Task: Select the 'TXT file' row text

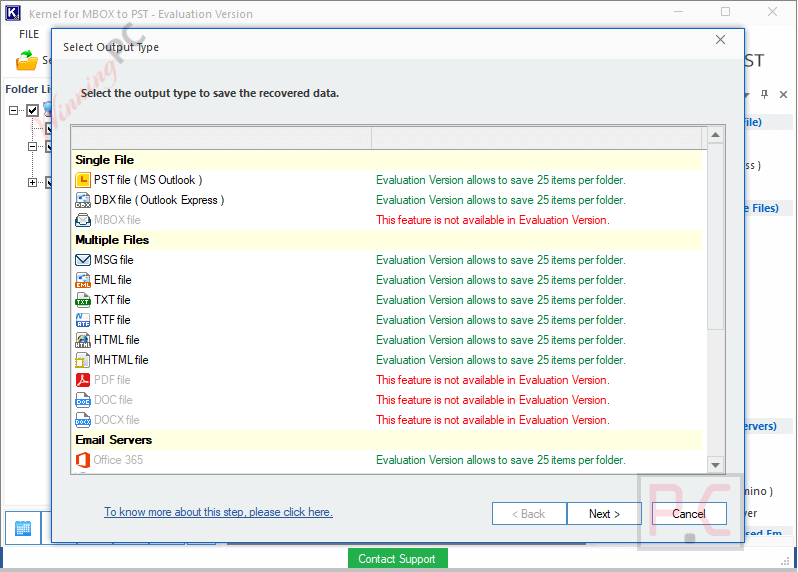Action: [112, 300]
